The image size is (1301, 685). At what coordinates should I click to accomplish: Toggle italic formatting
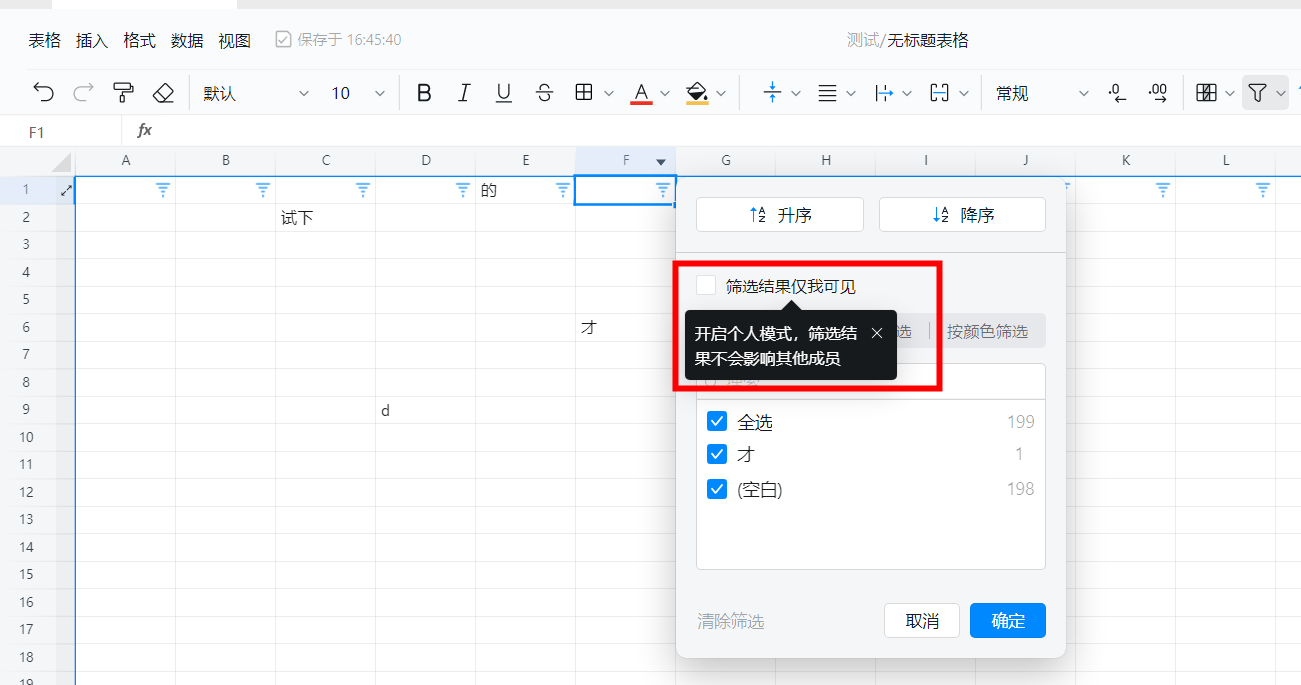[464, 92]
